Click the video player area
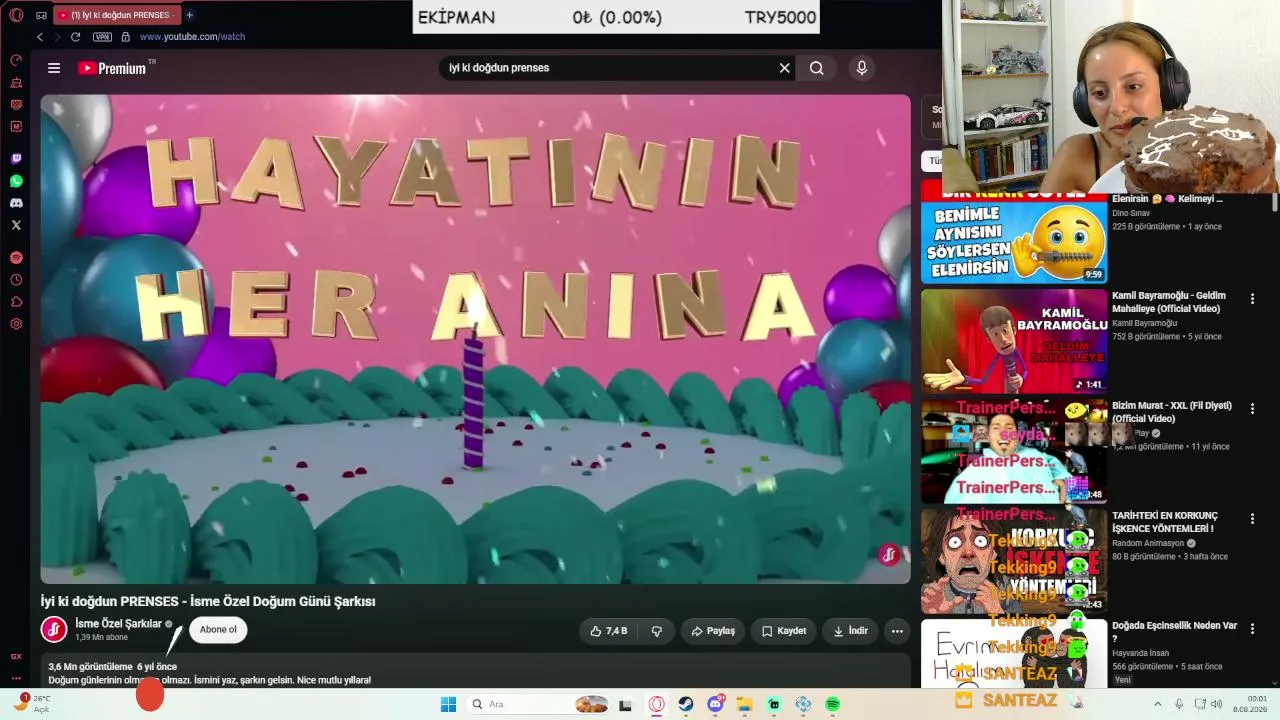This screenshot has width=1280, height=720. pyautogui.click(x=476, y=339)
